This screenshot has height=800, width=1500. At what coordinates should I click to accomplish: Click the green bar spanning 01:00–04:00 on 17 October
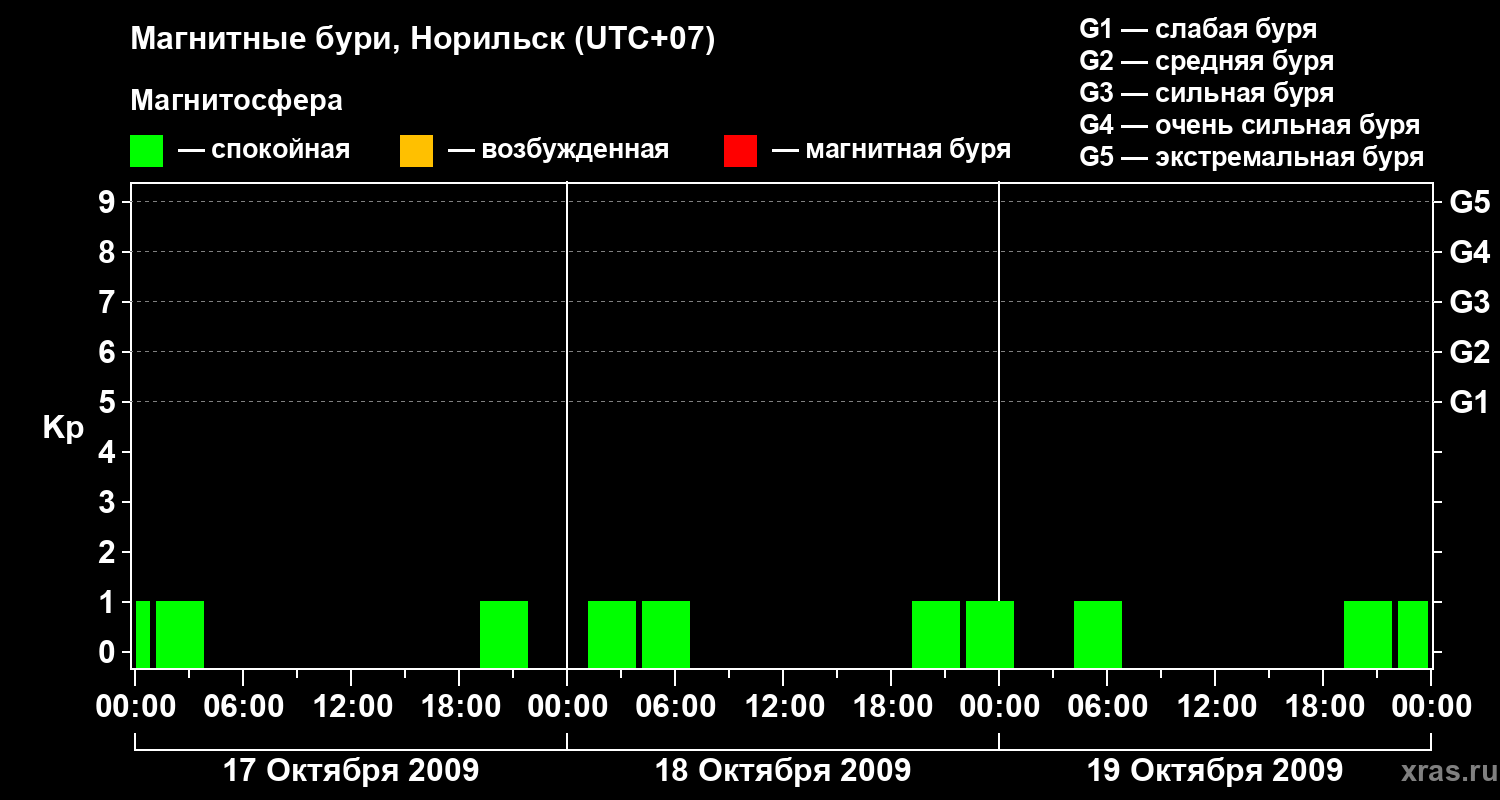[x=180, y=634]
